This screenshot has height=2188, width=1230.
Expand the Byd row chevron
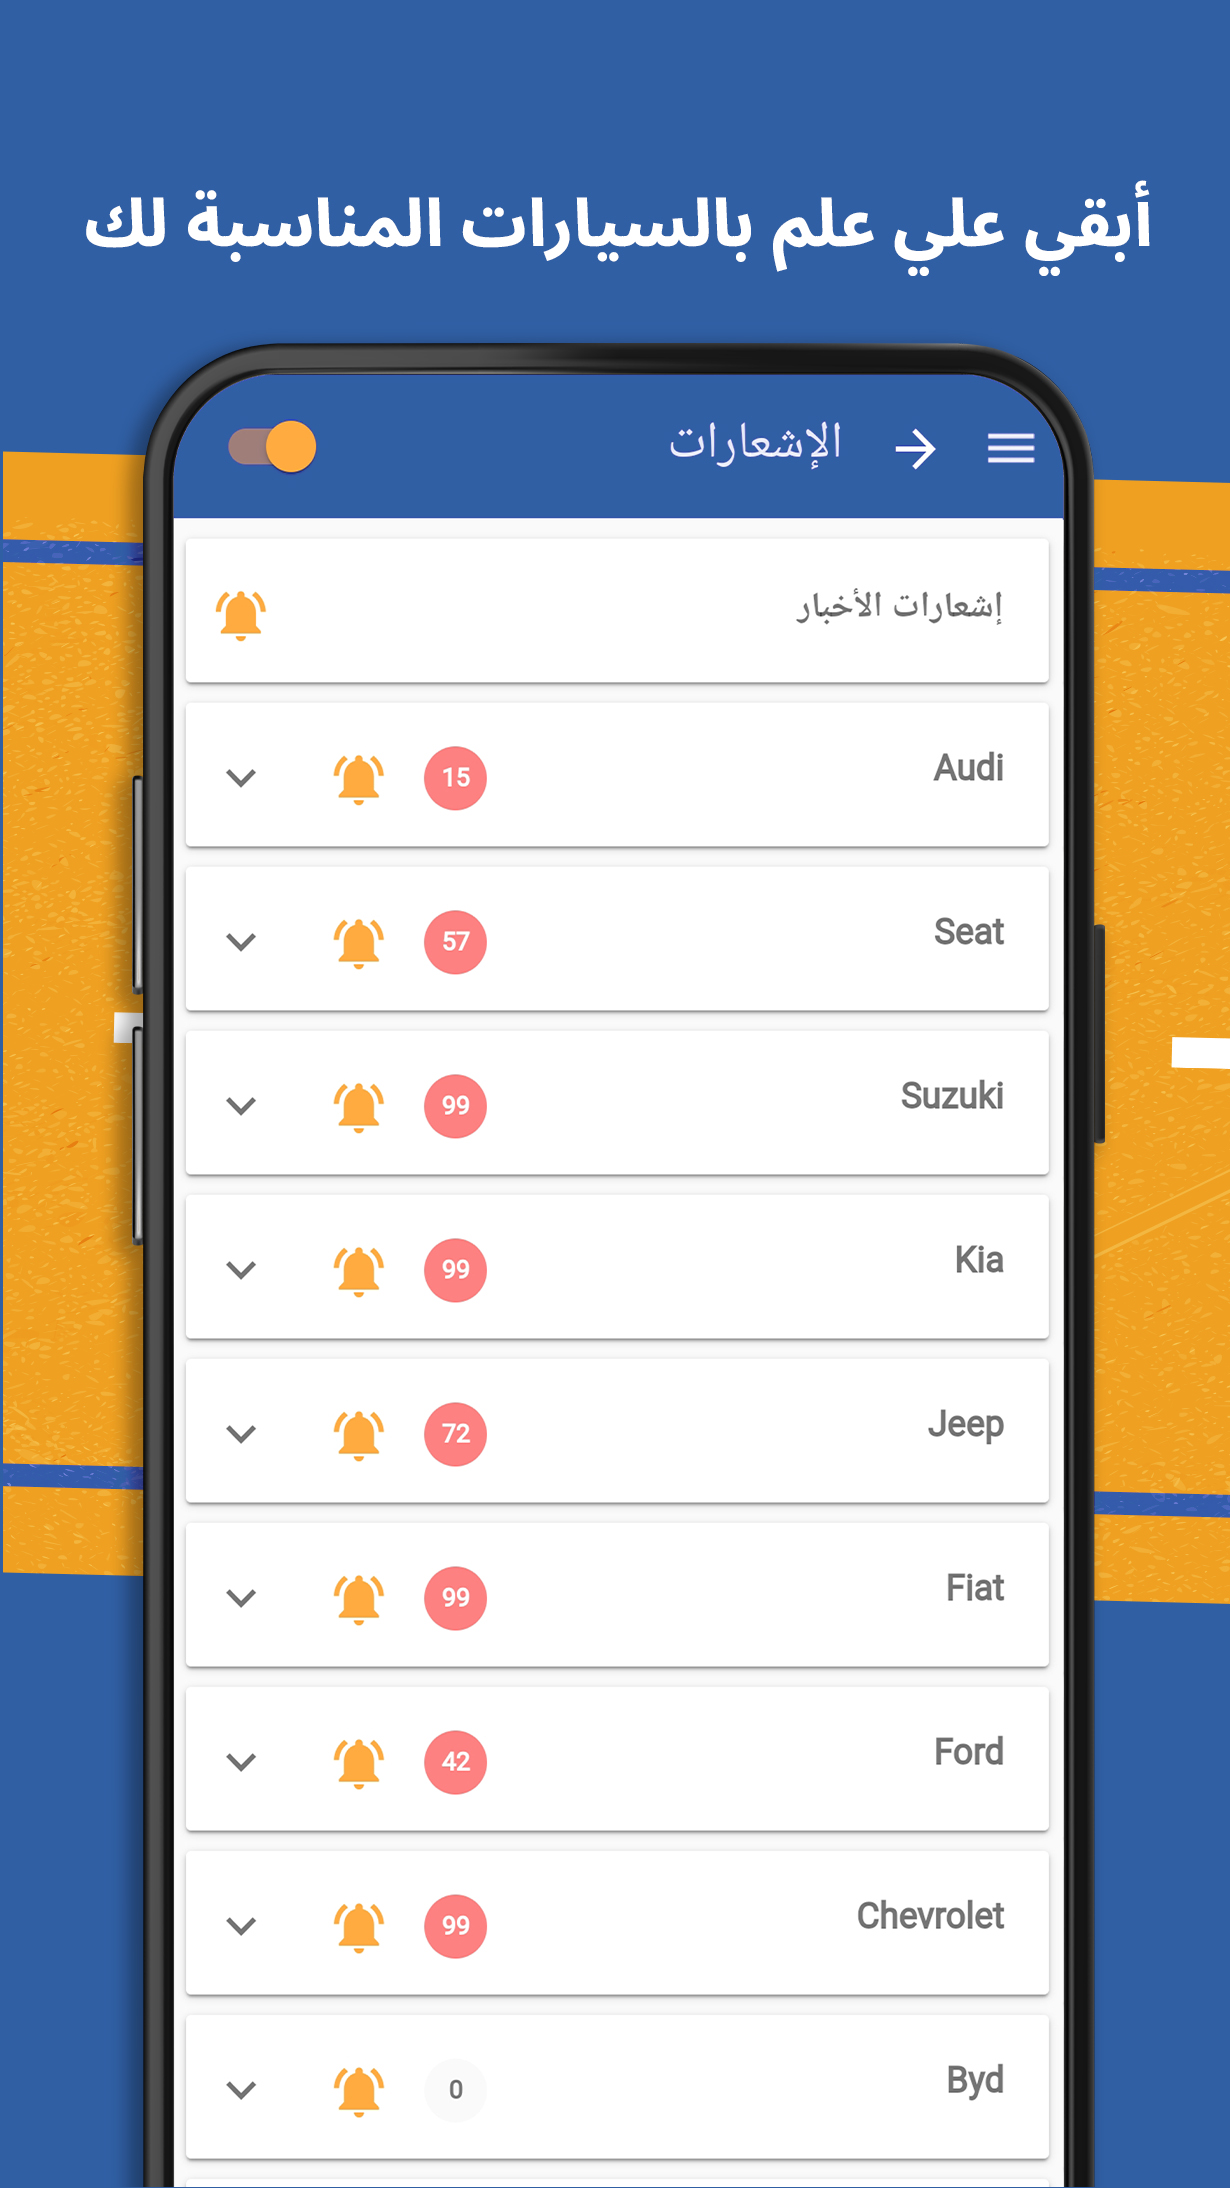241,2090
